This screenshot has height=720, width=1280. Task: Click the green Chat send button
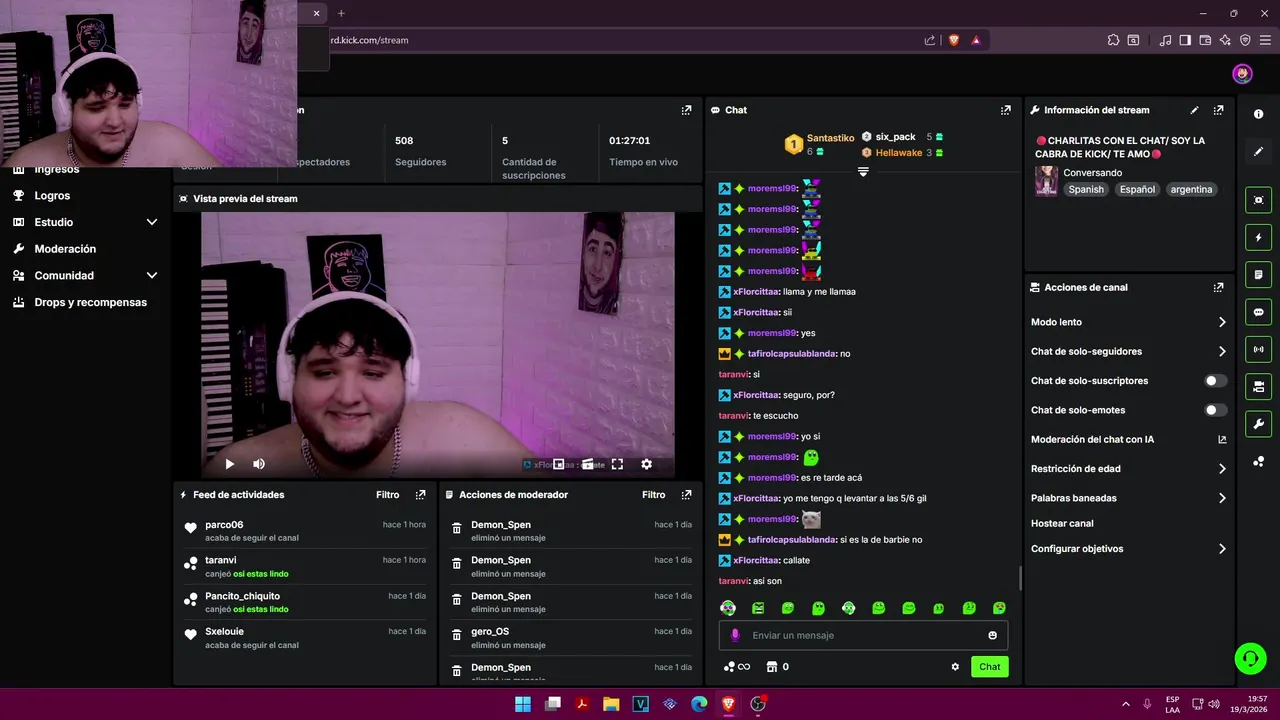989,667
